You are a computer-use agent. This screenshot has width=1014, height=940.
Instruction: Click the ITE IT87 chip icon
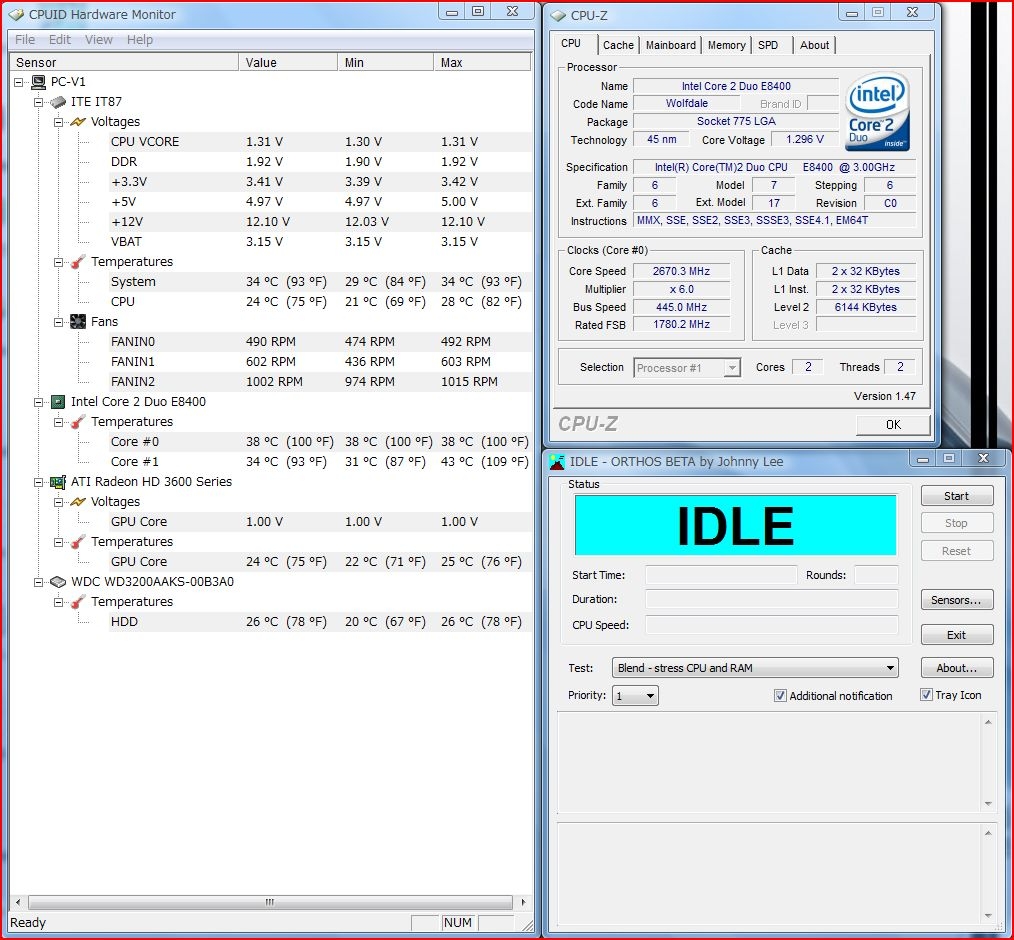(59, 102)
